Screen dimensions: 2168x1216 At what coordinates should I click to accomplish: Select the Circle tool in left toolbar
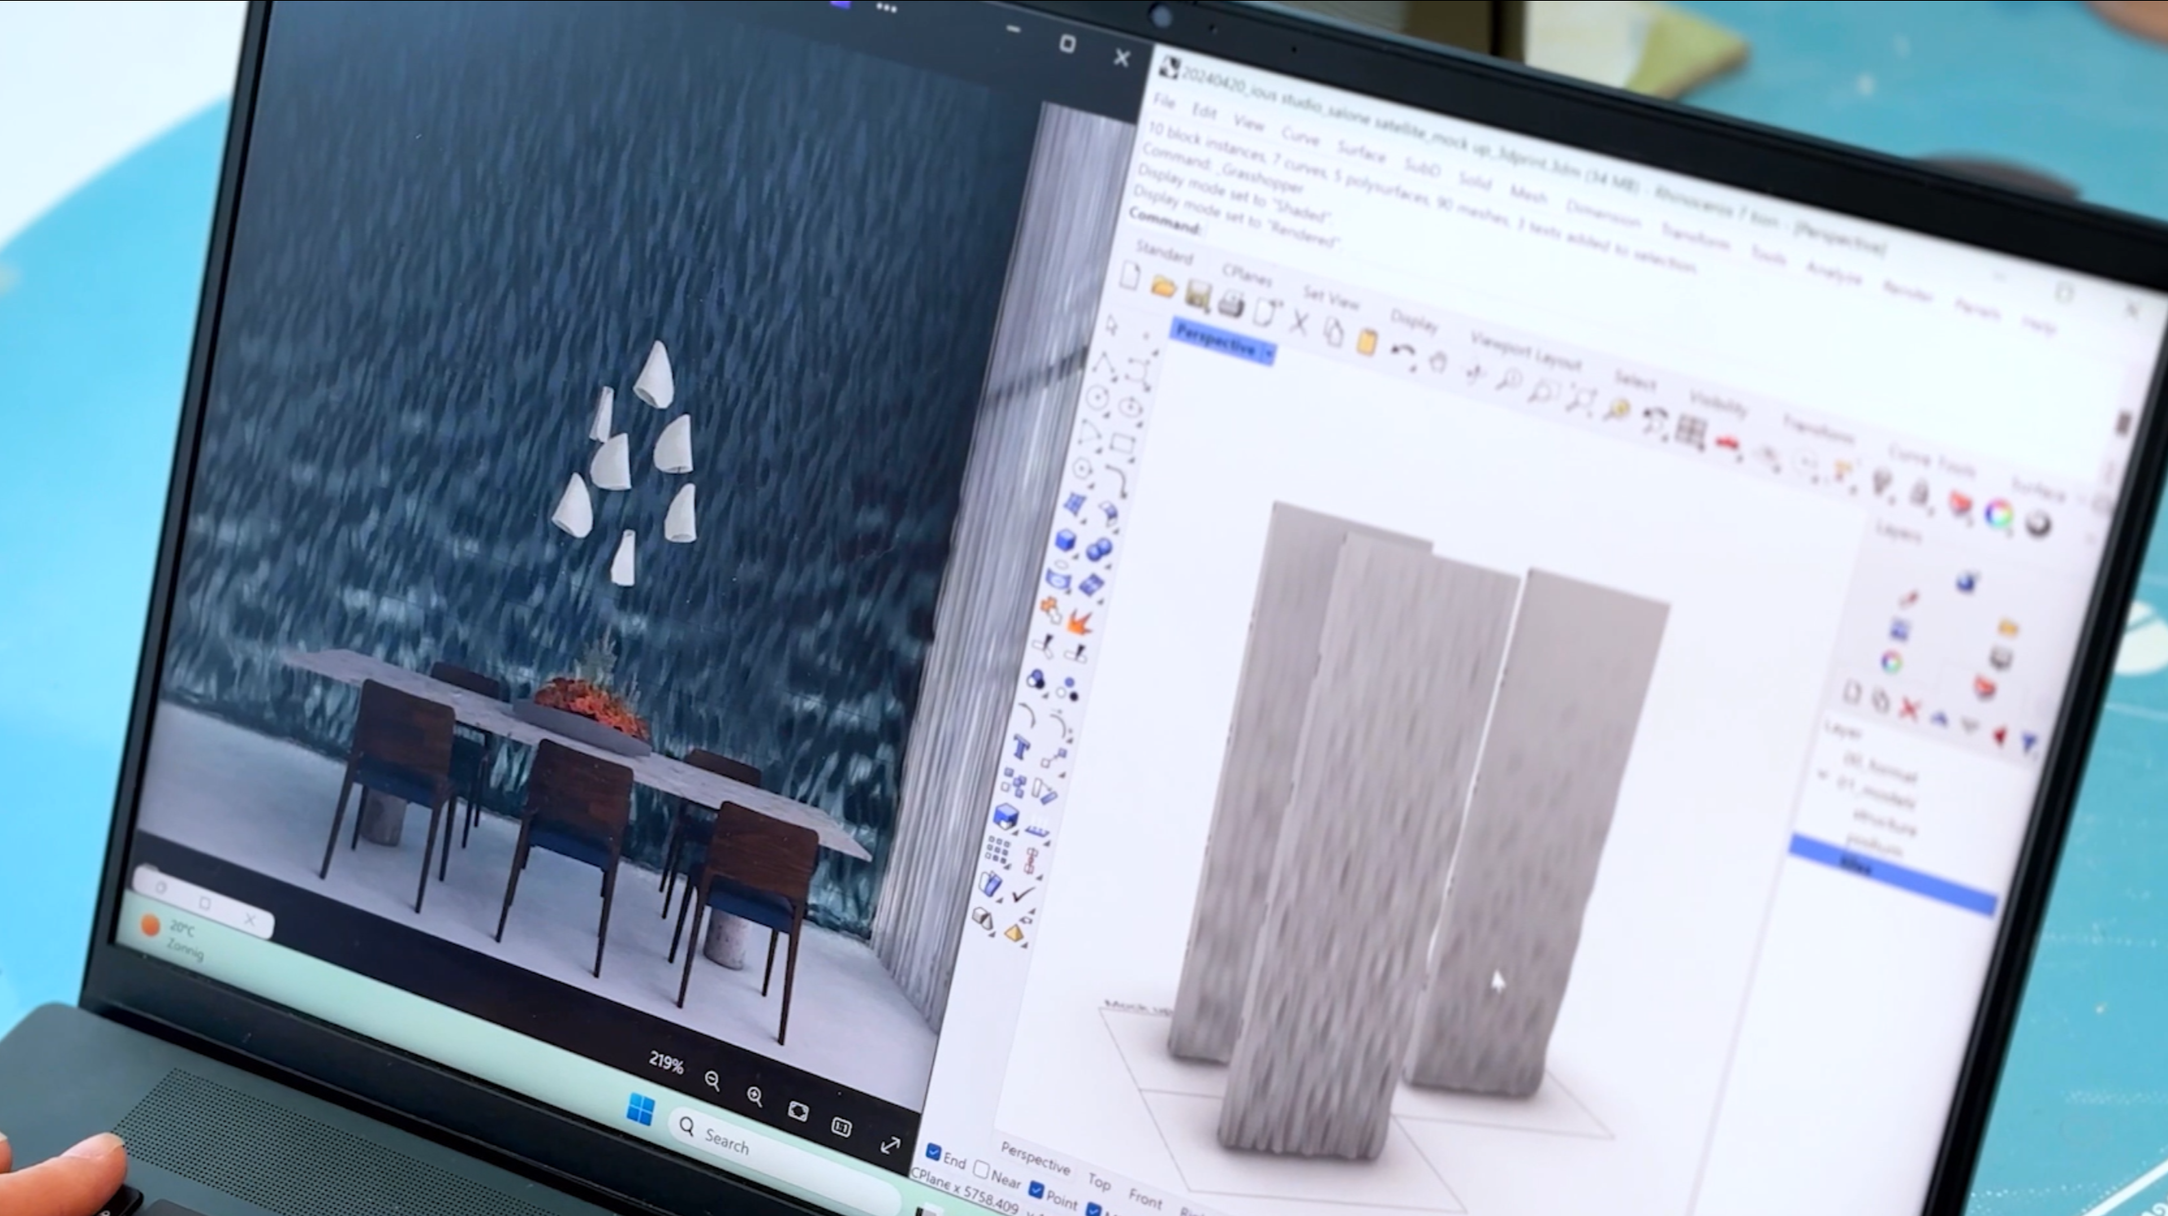coord(1097,399)
